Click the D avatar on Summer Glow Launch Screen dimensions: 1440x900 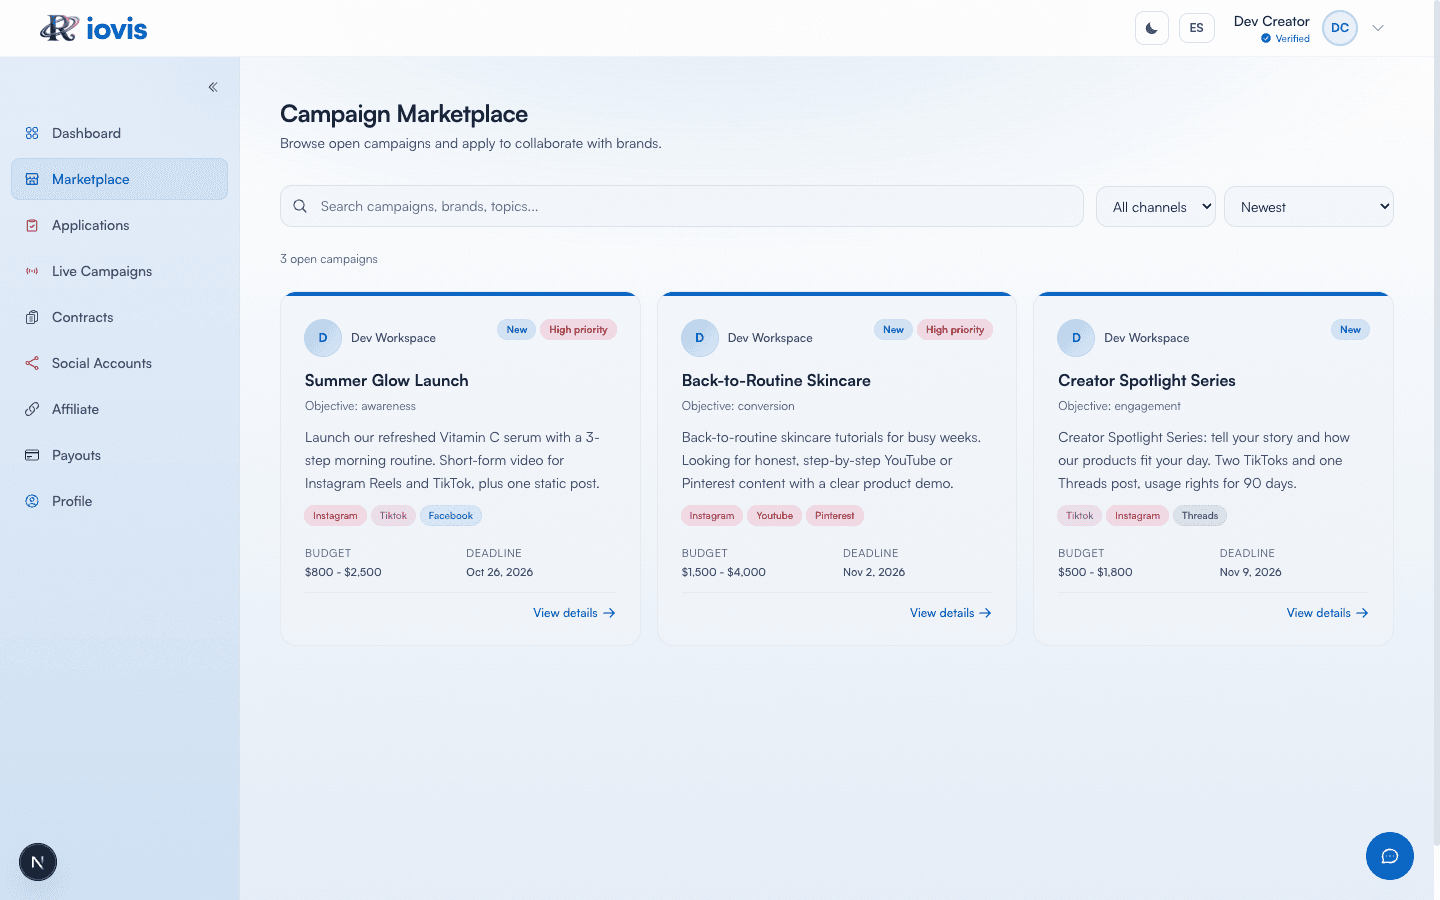323,338
